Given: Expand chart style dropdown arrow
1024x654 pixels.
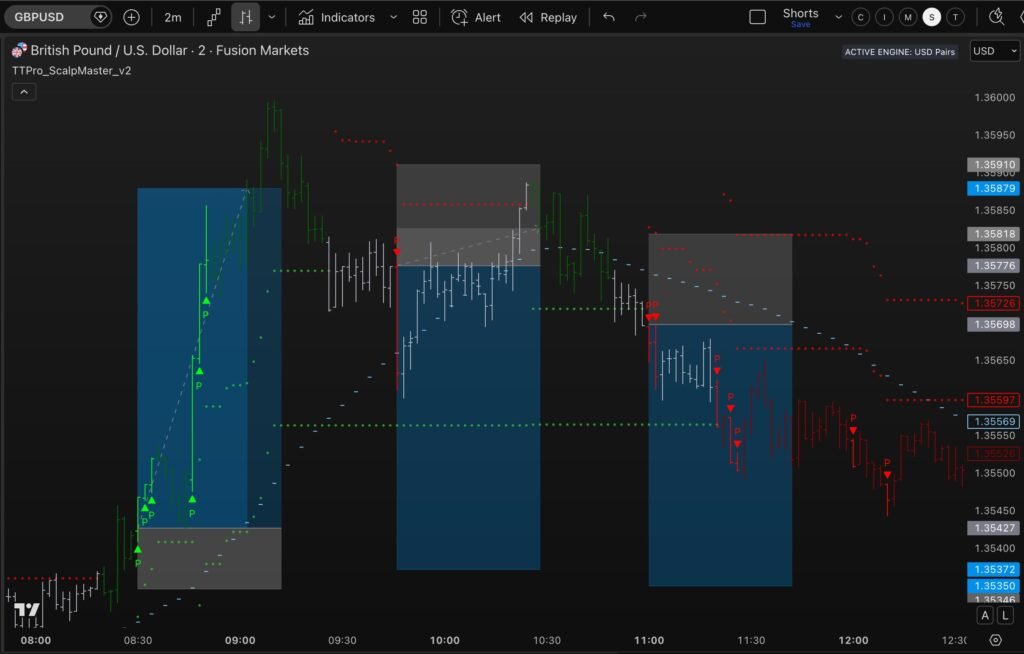Looking at the screenshot, I should point(271,17).
